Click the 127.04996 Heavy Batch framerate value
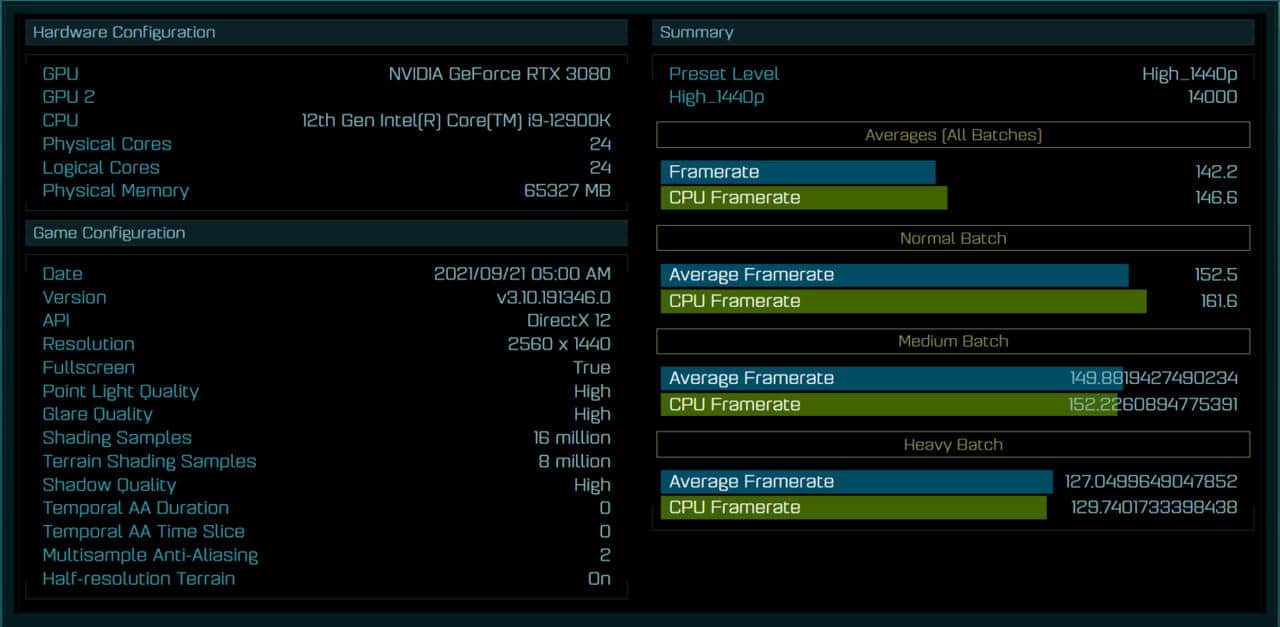The height and width of the screenshot is (627, 1280). pyautogui.click(x=1150, y=482)
